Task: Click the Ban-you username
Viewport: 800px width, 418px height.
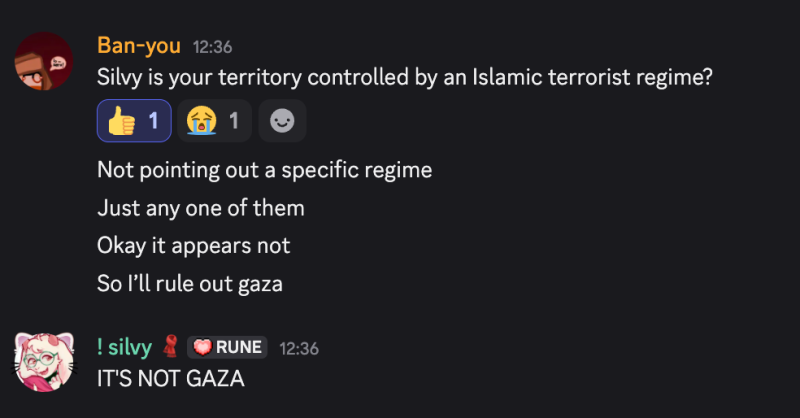Action: (x=138, y=46)
